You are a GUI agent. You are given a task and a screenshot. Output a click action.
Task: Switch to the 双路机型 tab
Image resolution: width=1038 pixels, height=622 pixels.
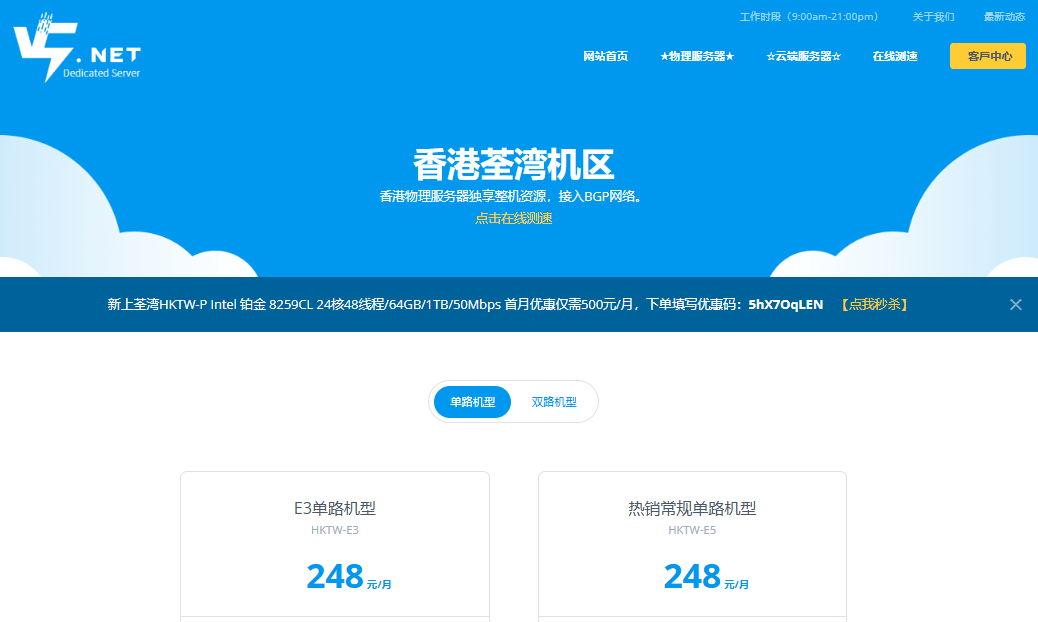click(554, 402)
